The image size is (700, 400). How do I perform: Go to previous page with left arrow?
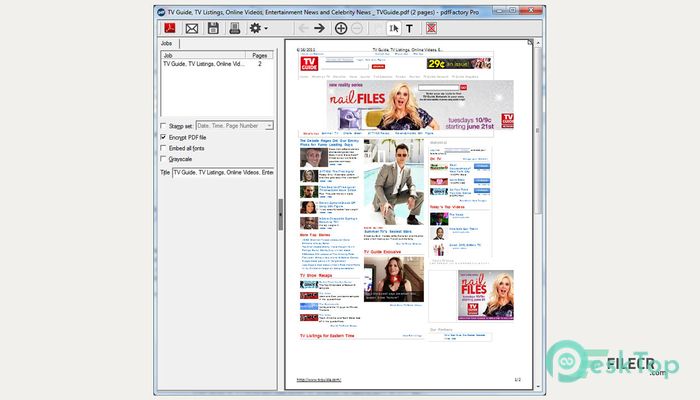tap(303, 28)
